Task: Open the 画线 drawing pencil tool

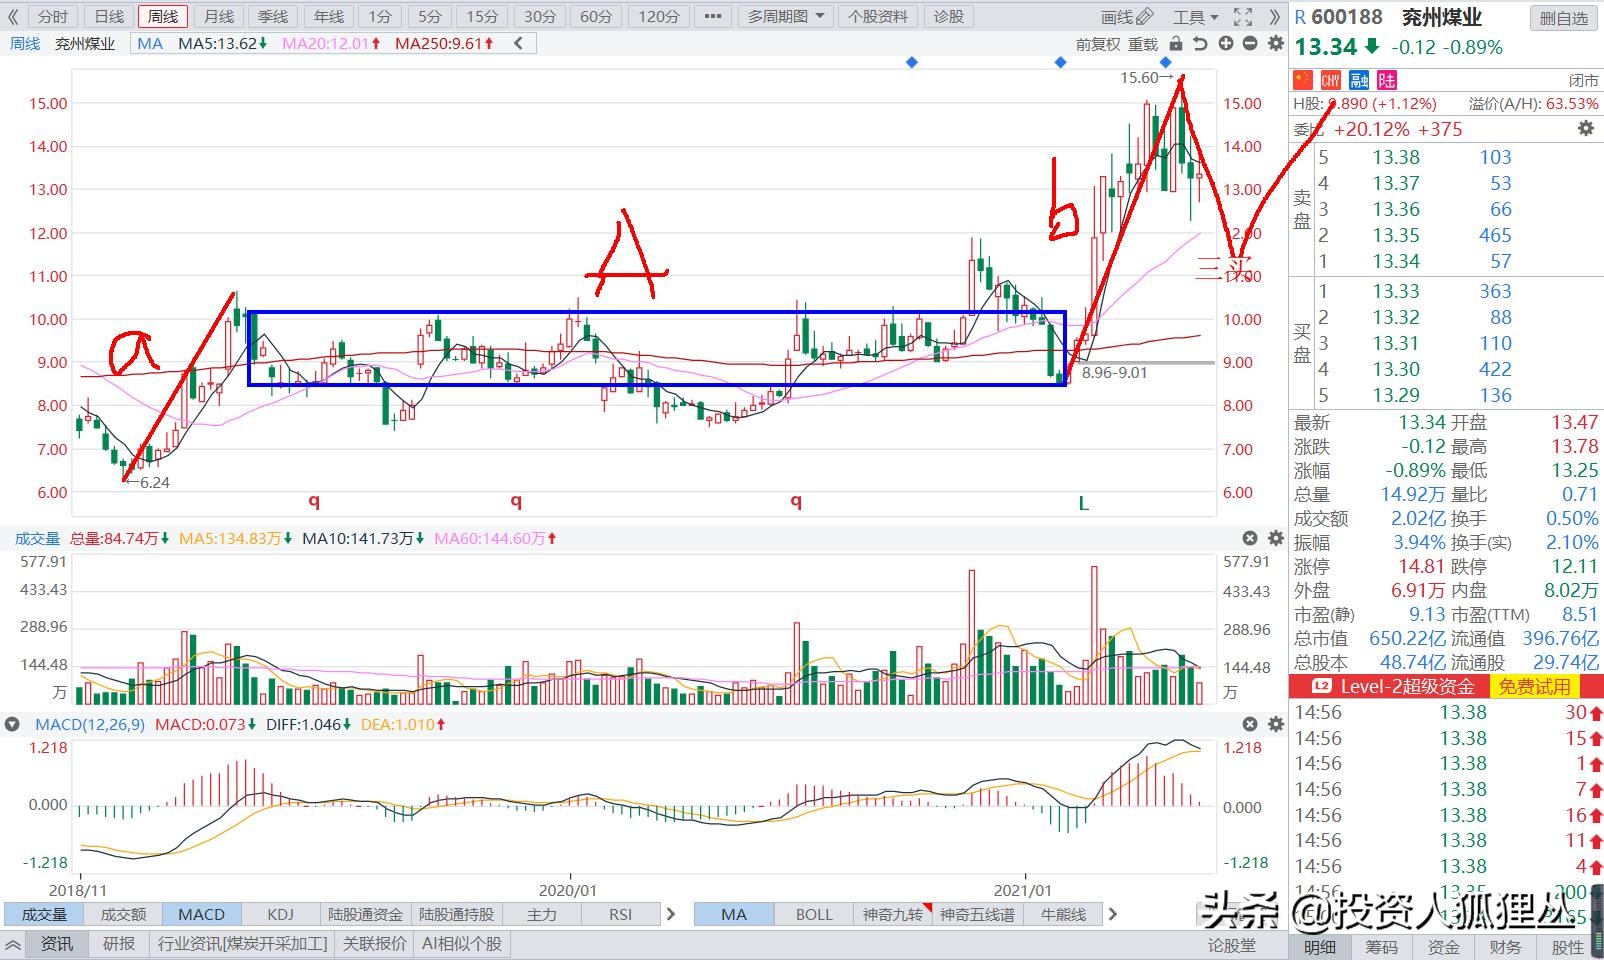Action: (1126, 17)
